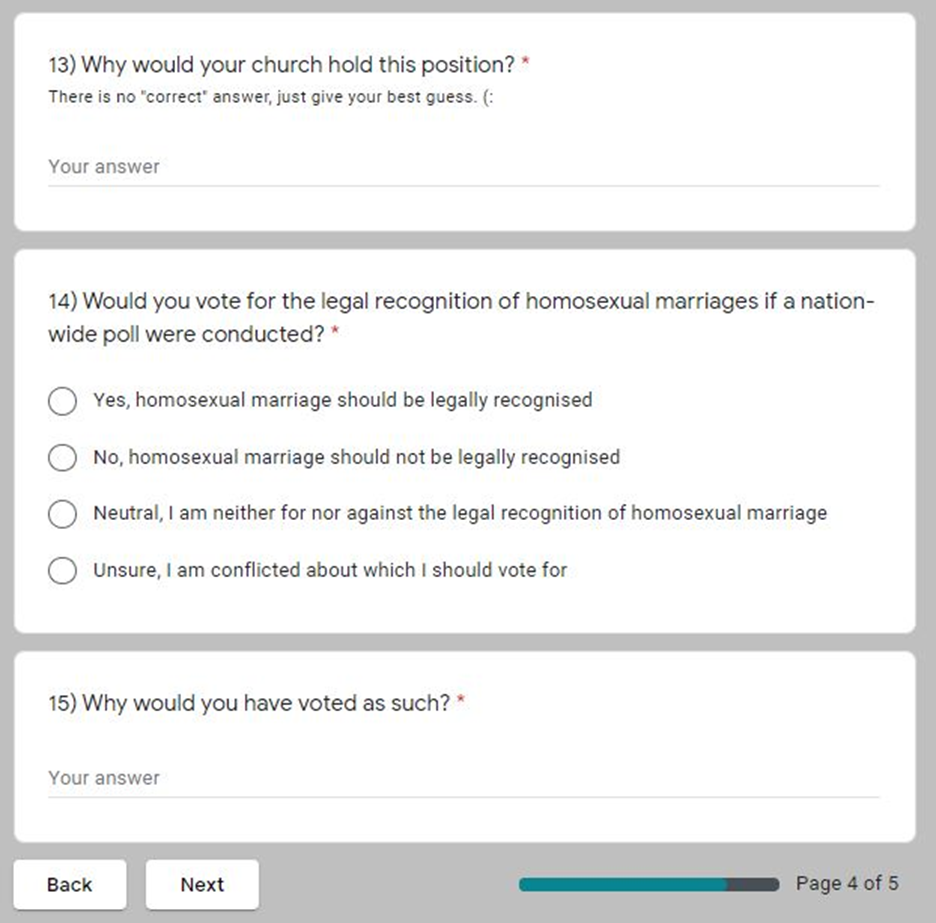Select the Unsure radio button circle
This screenshot has height=923, width=936.
(62, 571)
